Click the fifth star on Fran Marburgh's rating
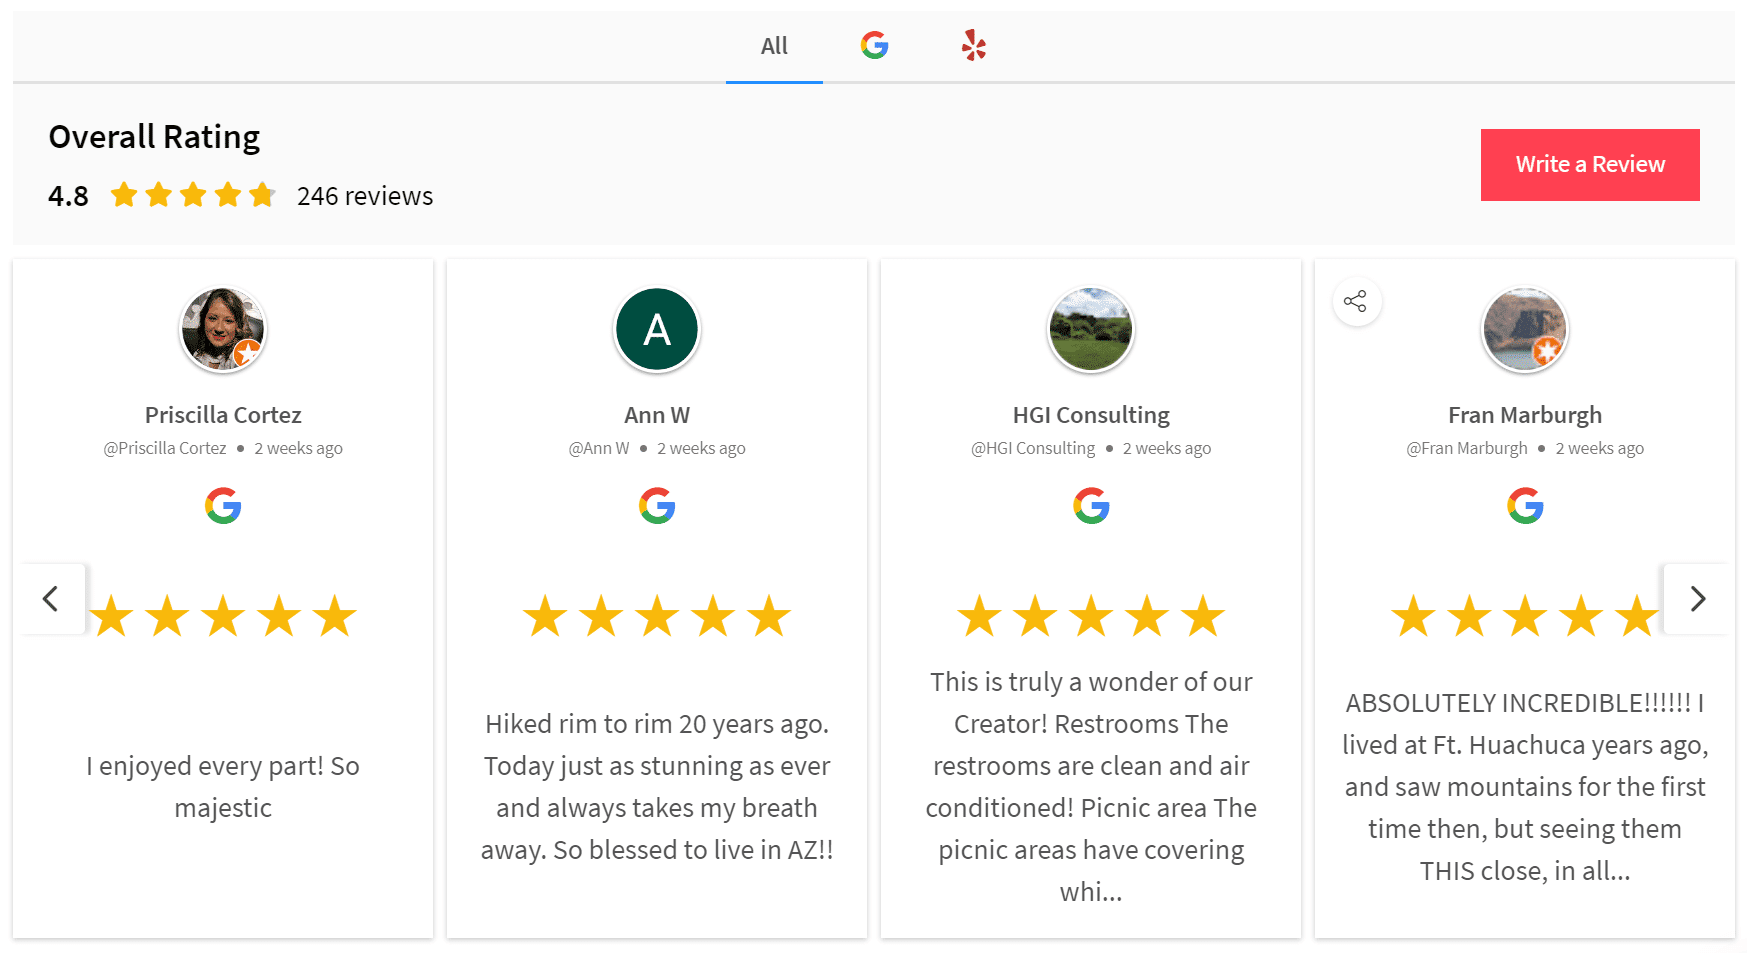The height and width of the screenshot is (953, 1747). pyautogui.click(x=1636, y=616)
